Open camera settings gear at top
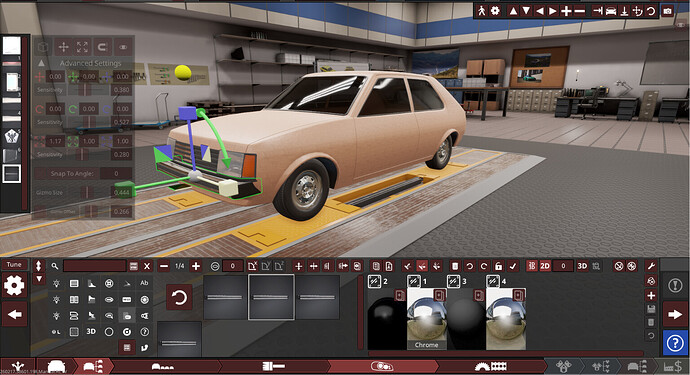 (495, 11)
